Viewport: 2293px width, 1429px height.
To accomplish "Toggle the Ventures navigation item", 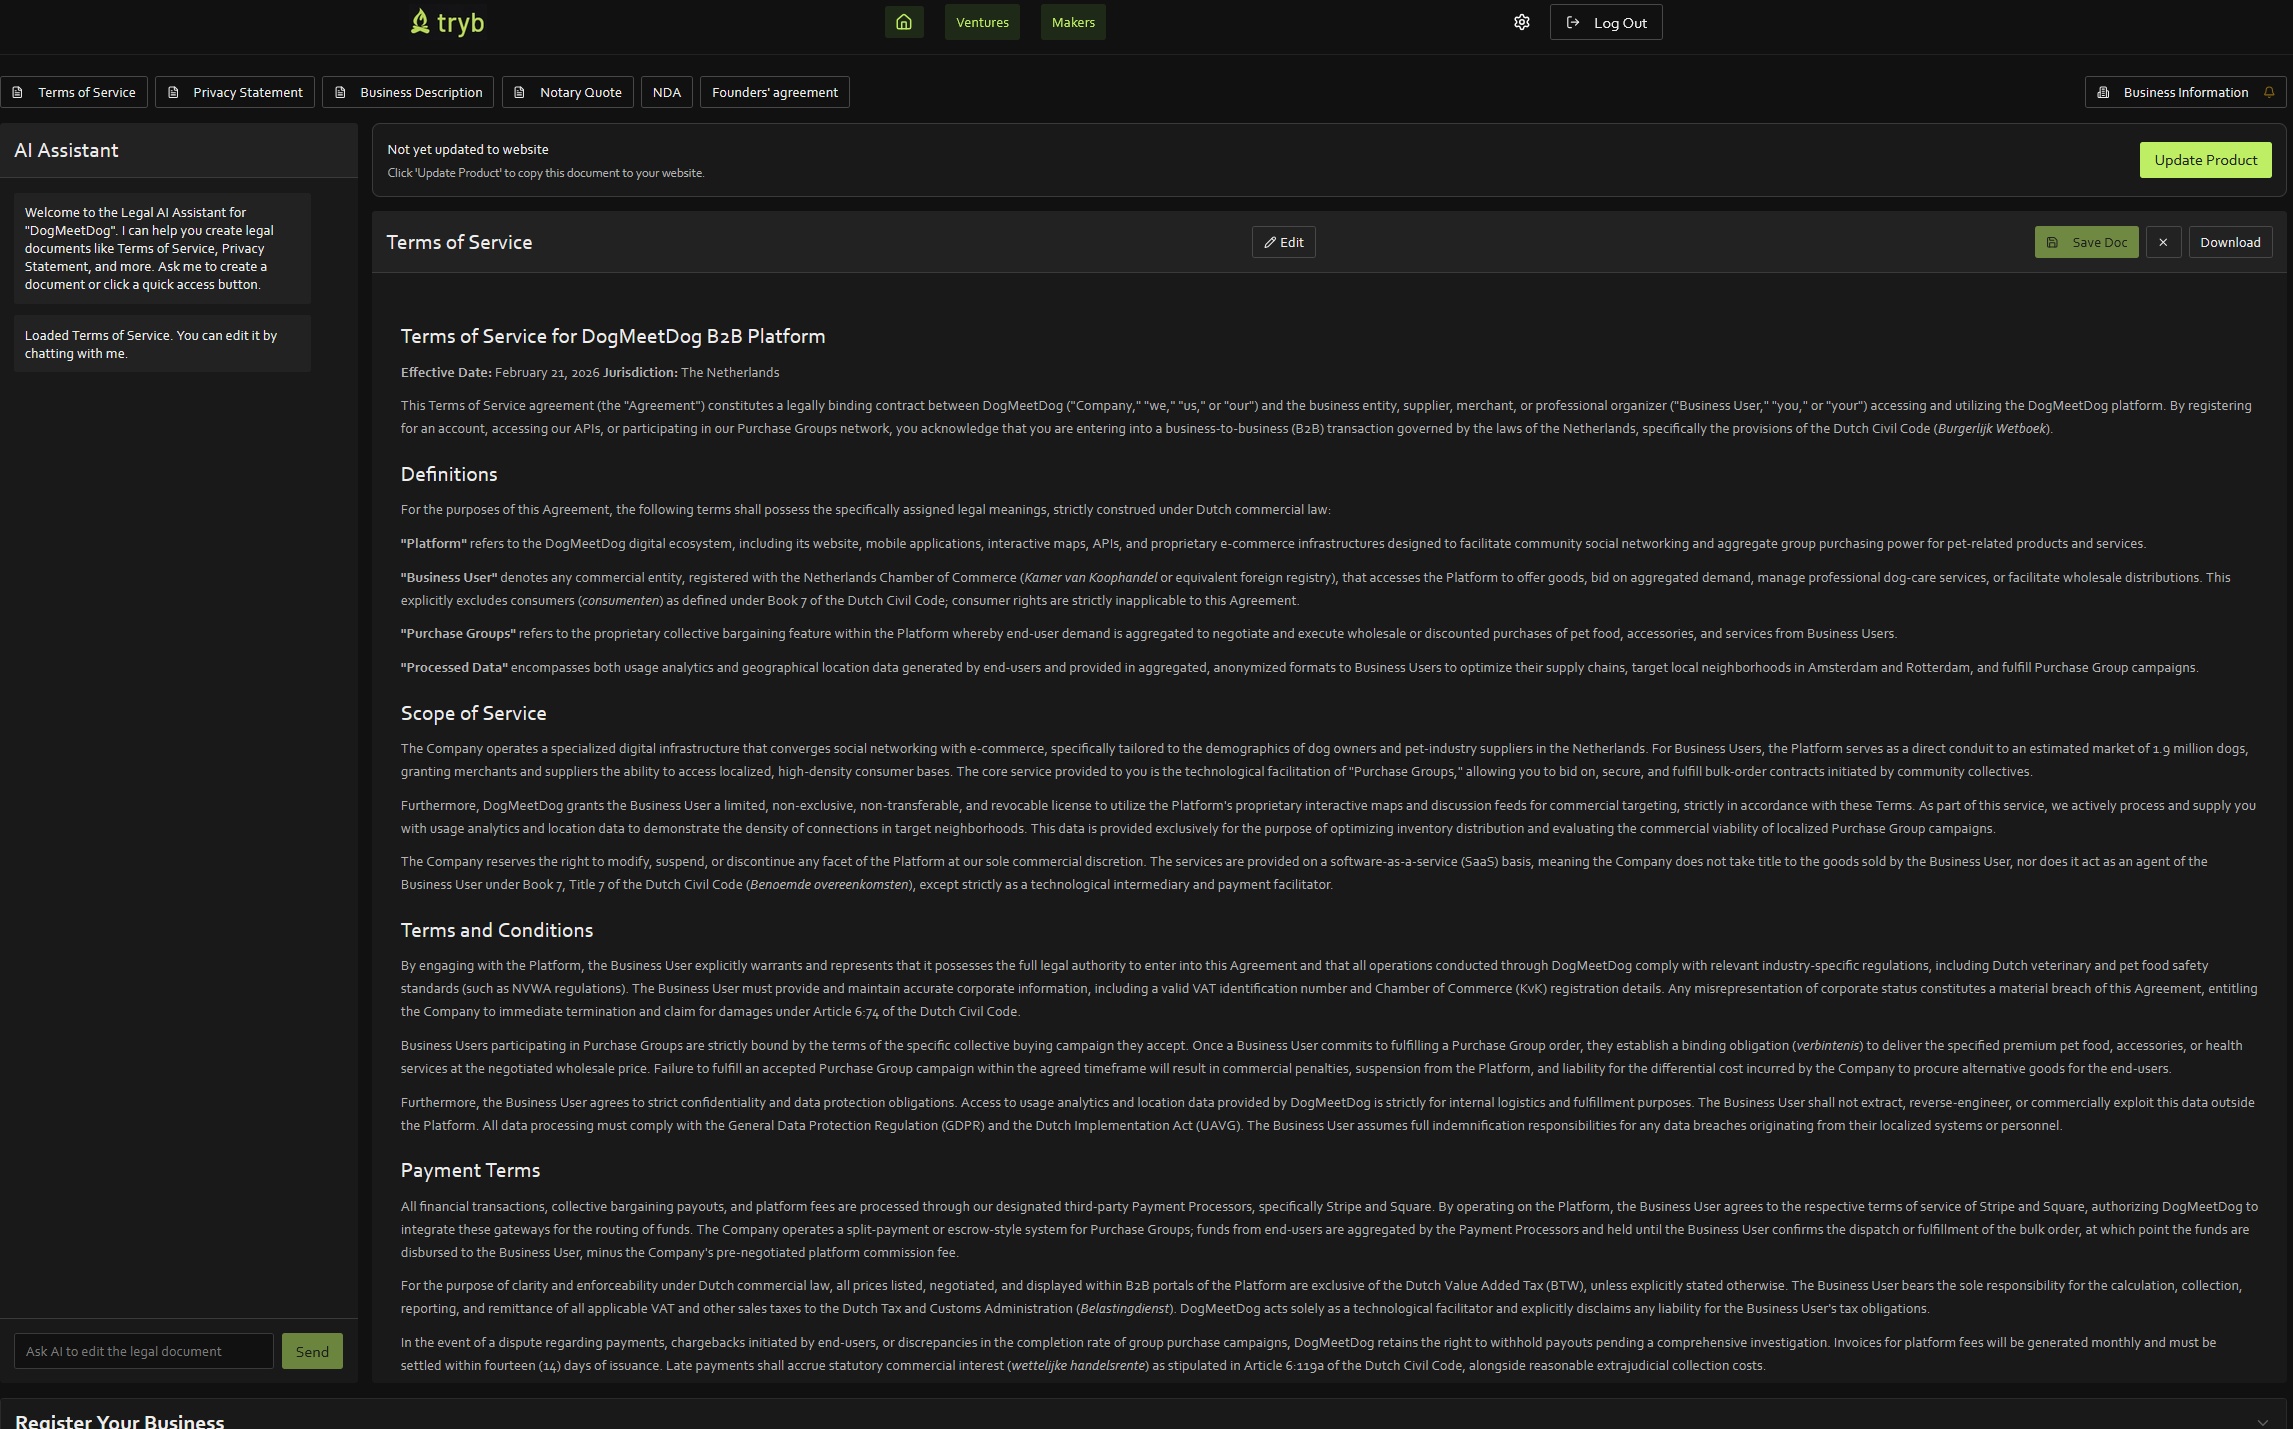I will coord(981,22).
